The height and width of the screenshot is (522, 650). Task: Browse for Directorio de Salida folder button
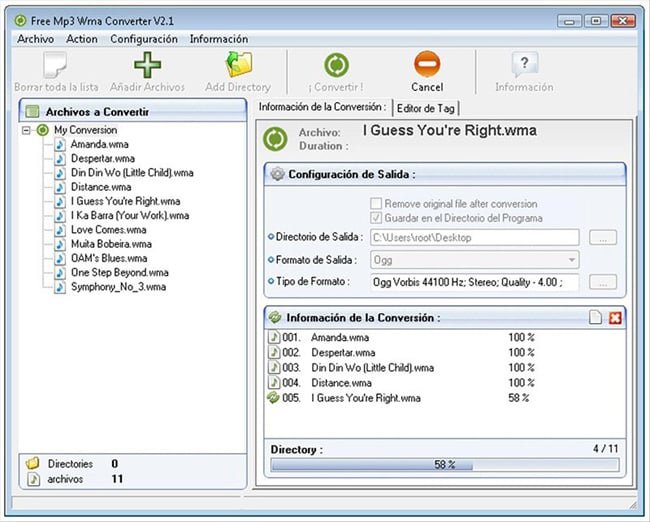(602, 238)
